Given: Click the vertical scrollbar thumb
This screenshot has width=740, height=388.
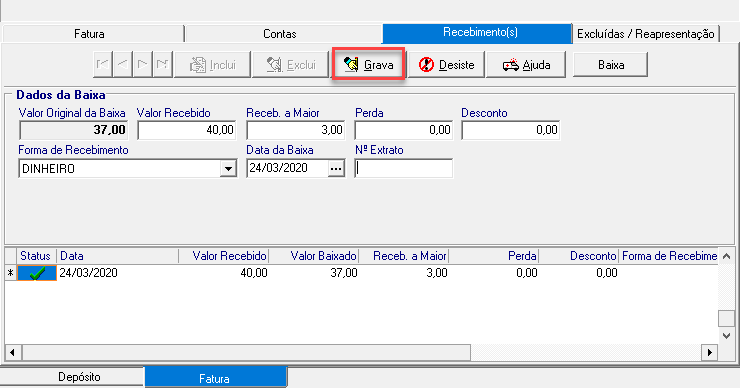Looking at the screenshot, I should coord(726,318).
